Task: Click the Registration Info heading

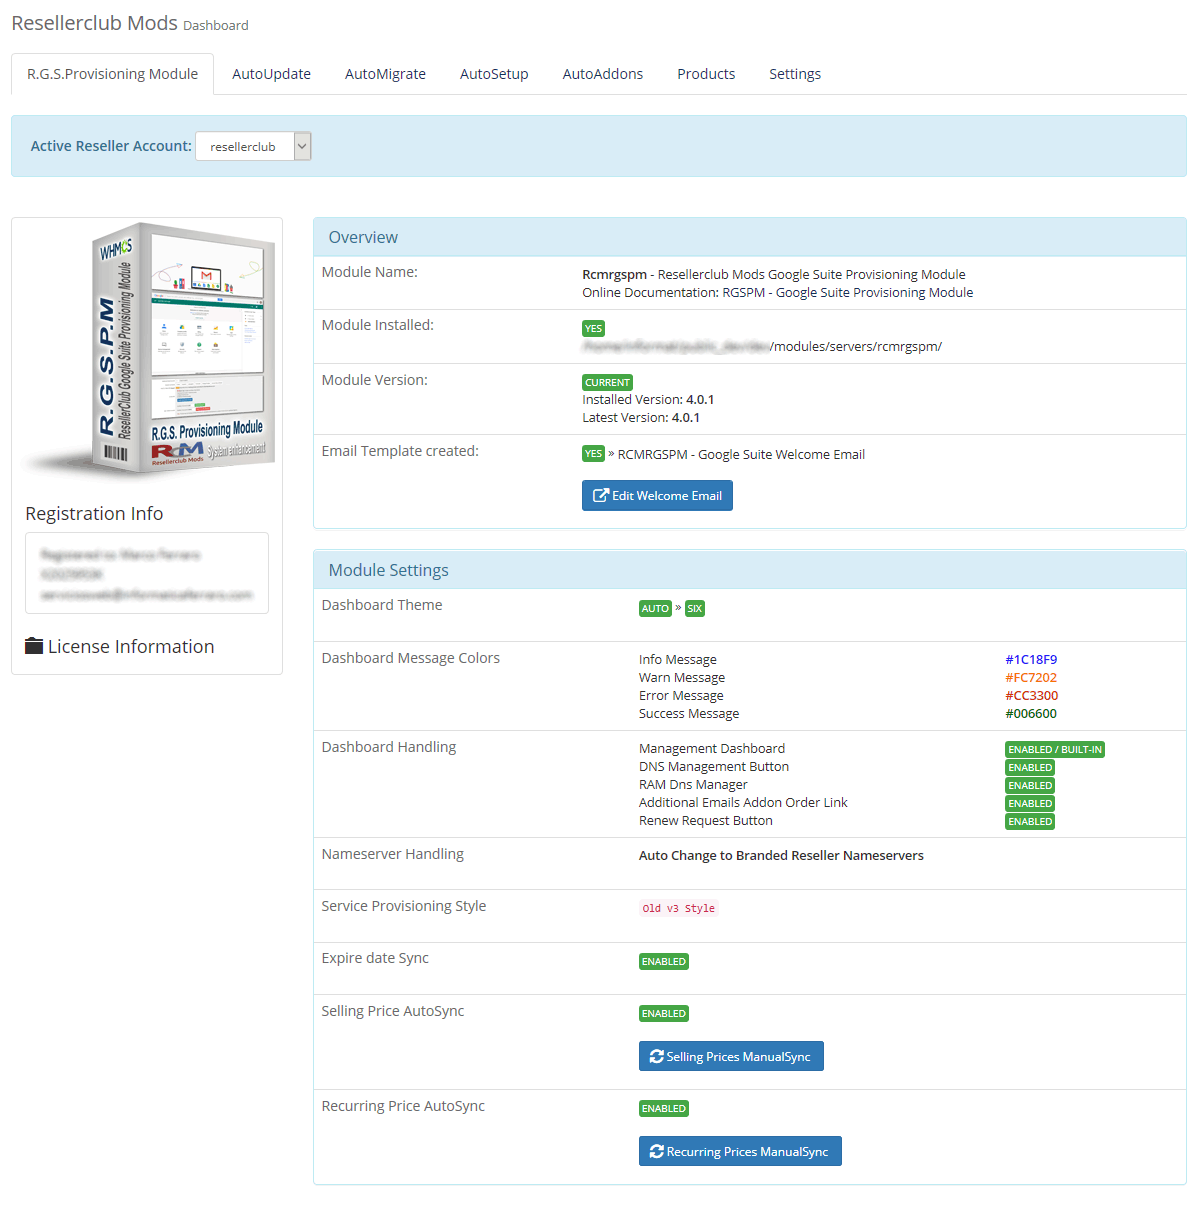Action: 94,513
